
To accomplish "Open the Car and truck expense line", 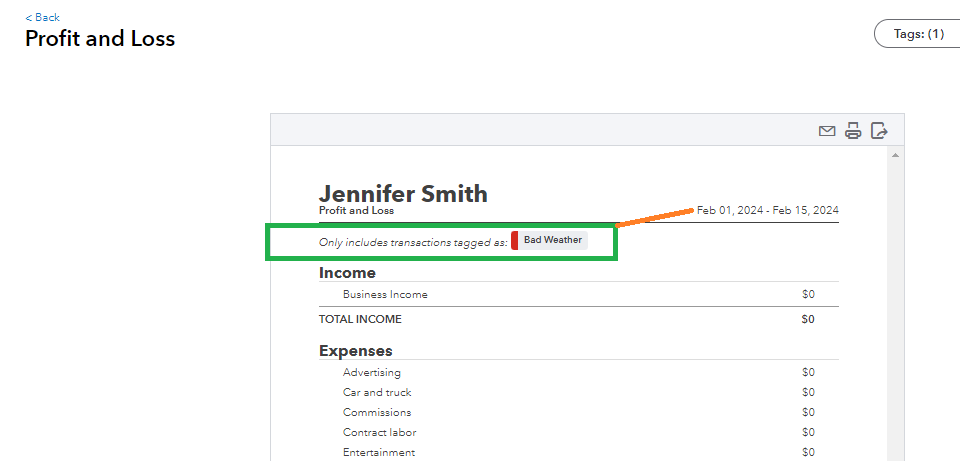I will point(377,393).
